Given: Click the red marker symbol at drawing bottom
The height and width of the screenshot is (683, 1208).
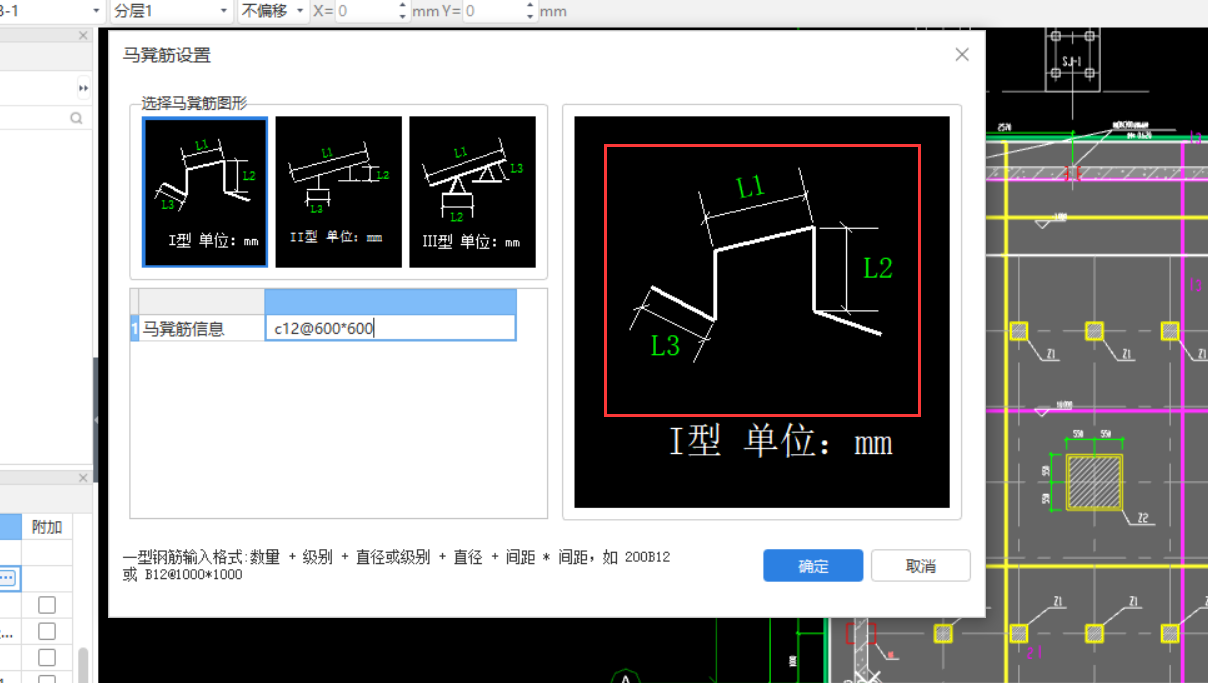Looking at the screenshot, I should pos(860,633).
